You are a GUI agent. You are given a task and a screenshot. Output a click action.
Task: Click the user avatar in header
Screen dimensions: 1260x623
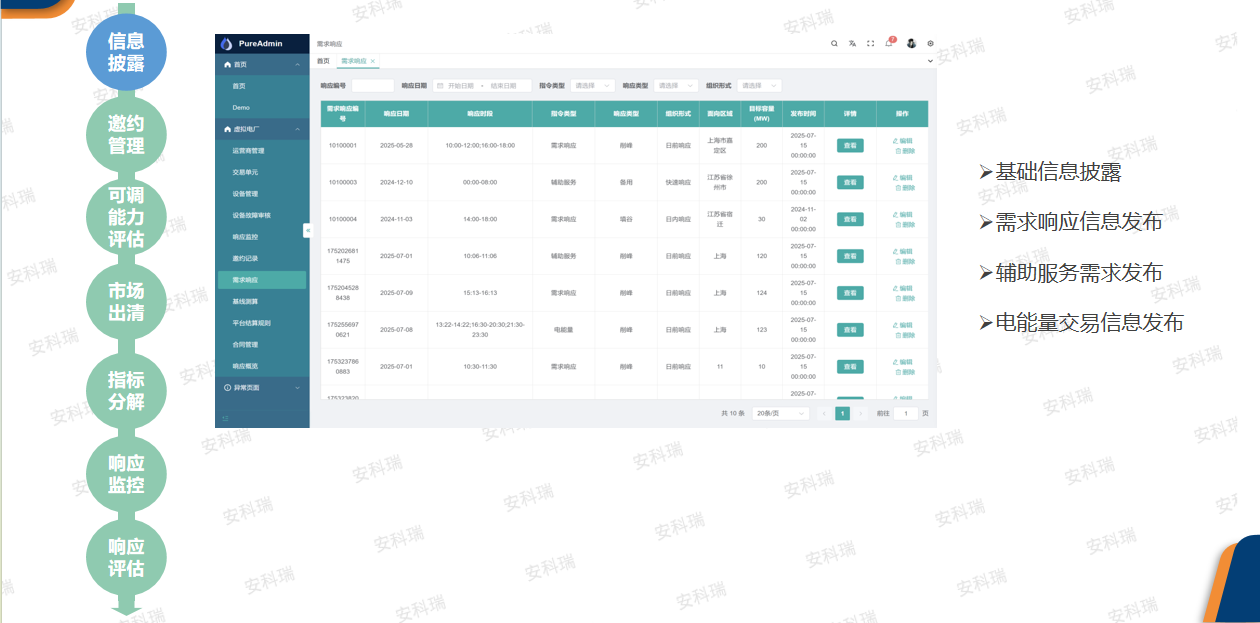[911, 44]
